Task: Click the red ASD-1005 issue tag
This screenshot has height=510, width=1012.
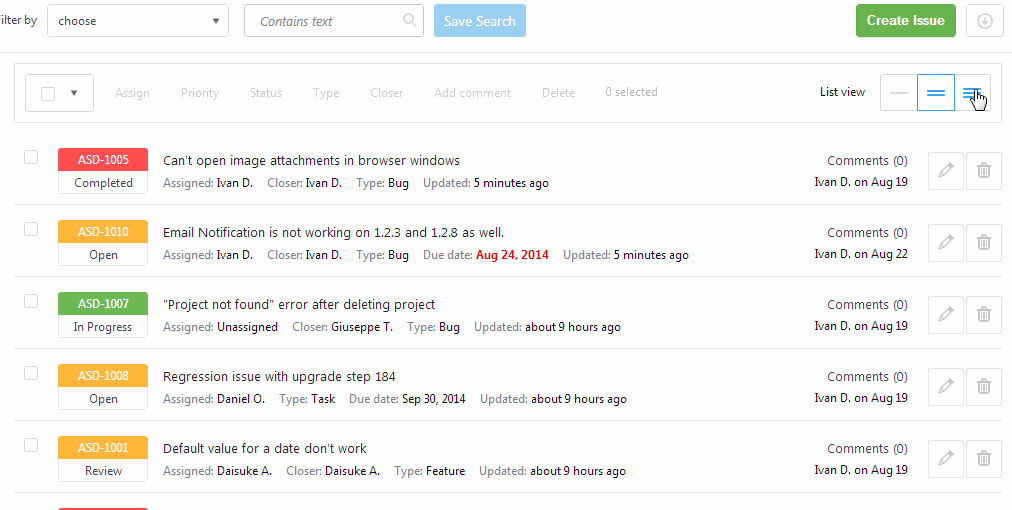Action: click(x=103, y=159)
